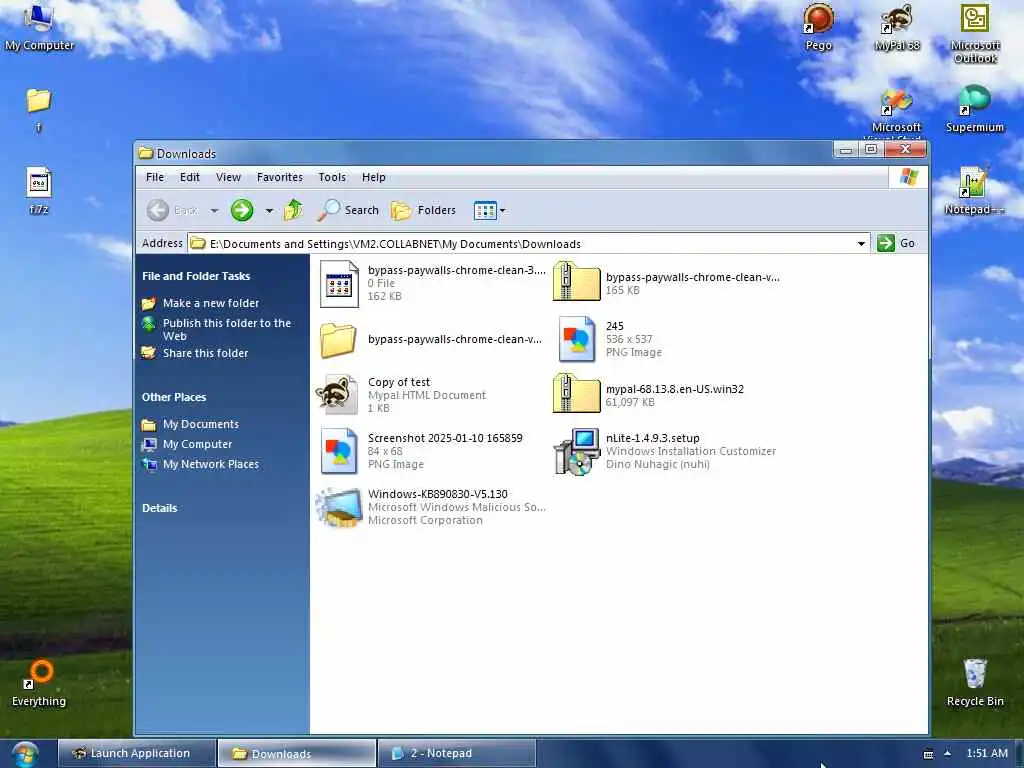
Task: Click the Start button on the taskbar
Action: [x=24, y=753]
